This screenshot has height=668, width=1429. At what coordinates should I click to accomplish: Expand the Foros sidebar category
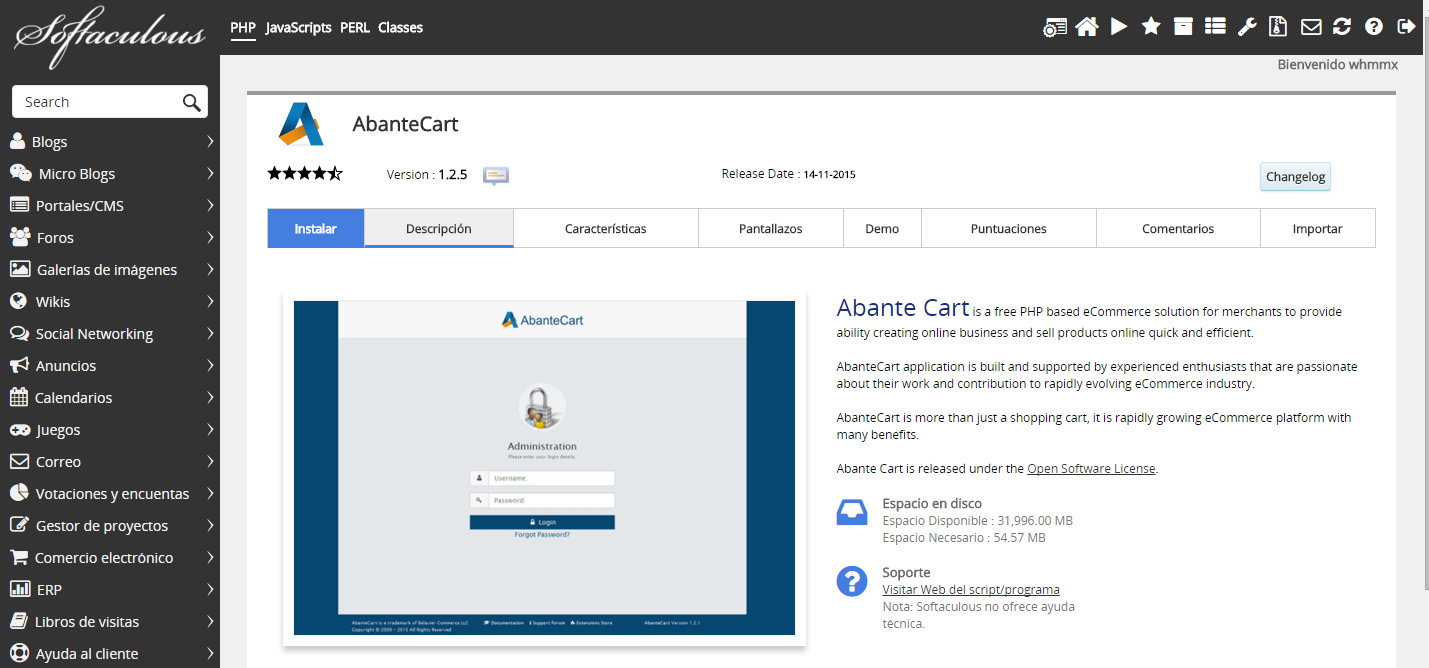(x=110, y=238)
